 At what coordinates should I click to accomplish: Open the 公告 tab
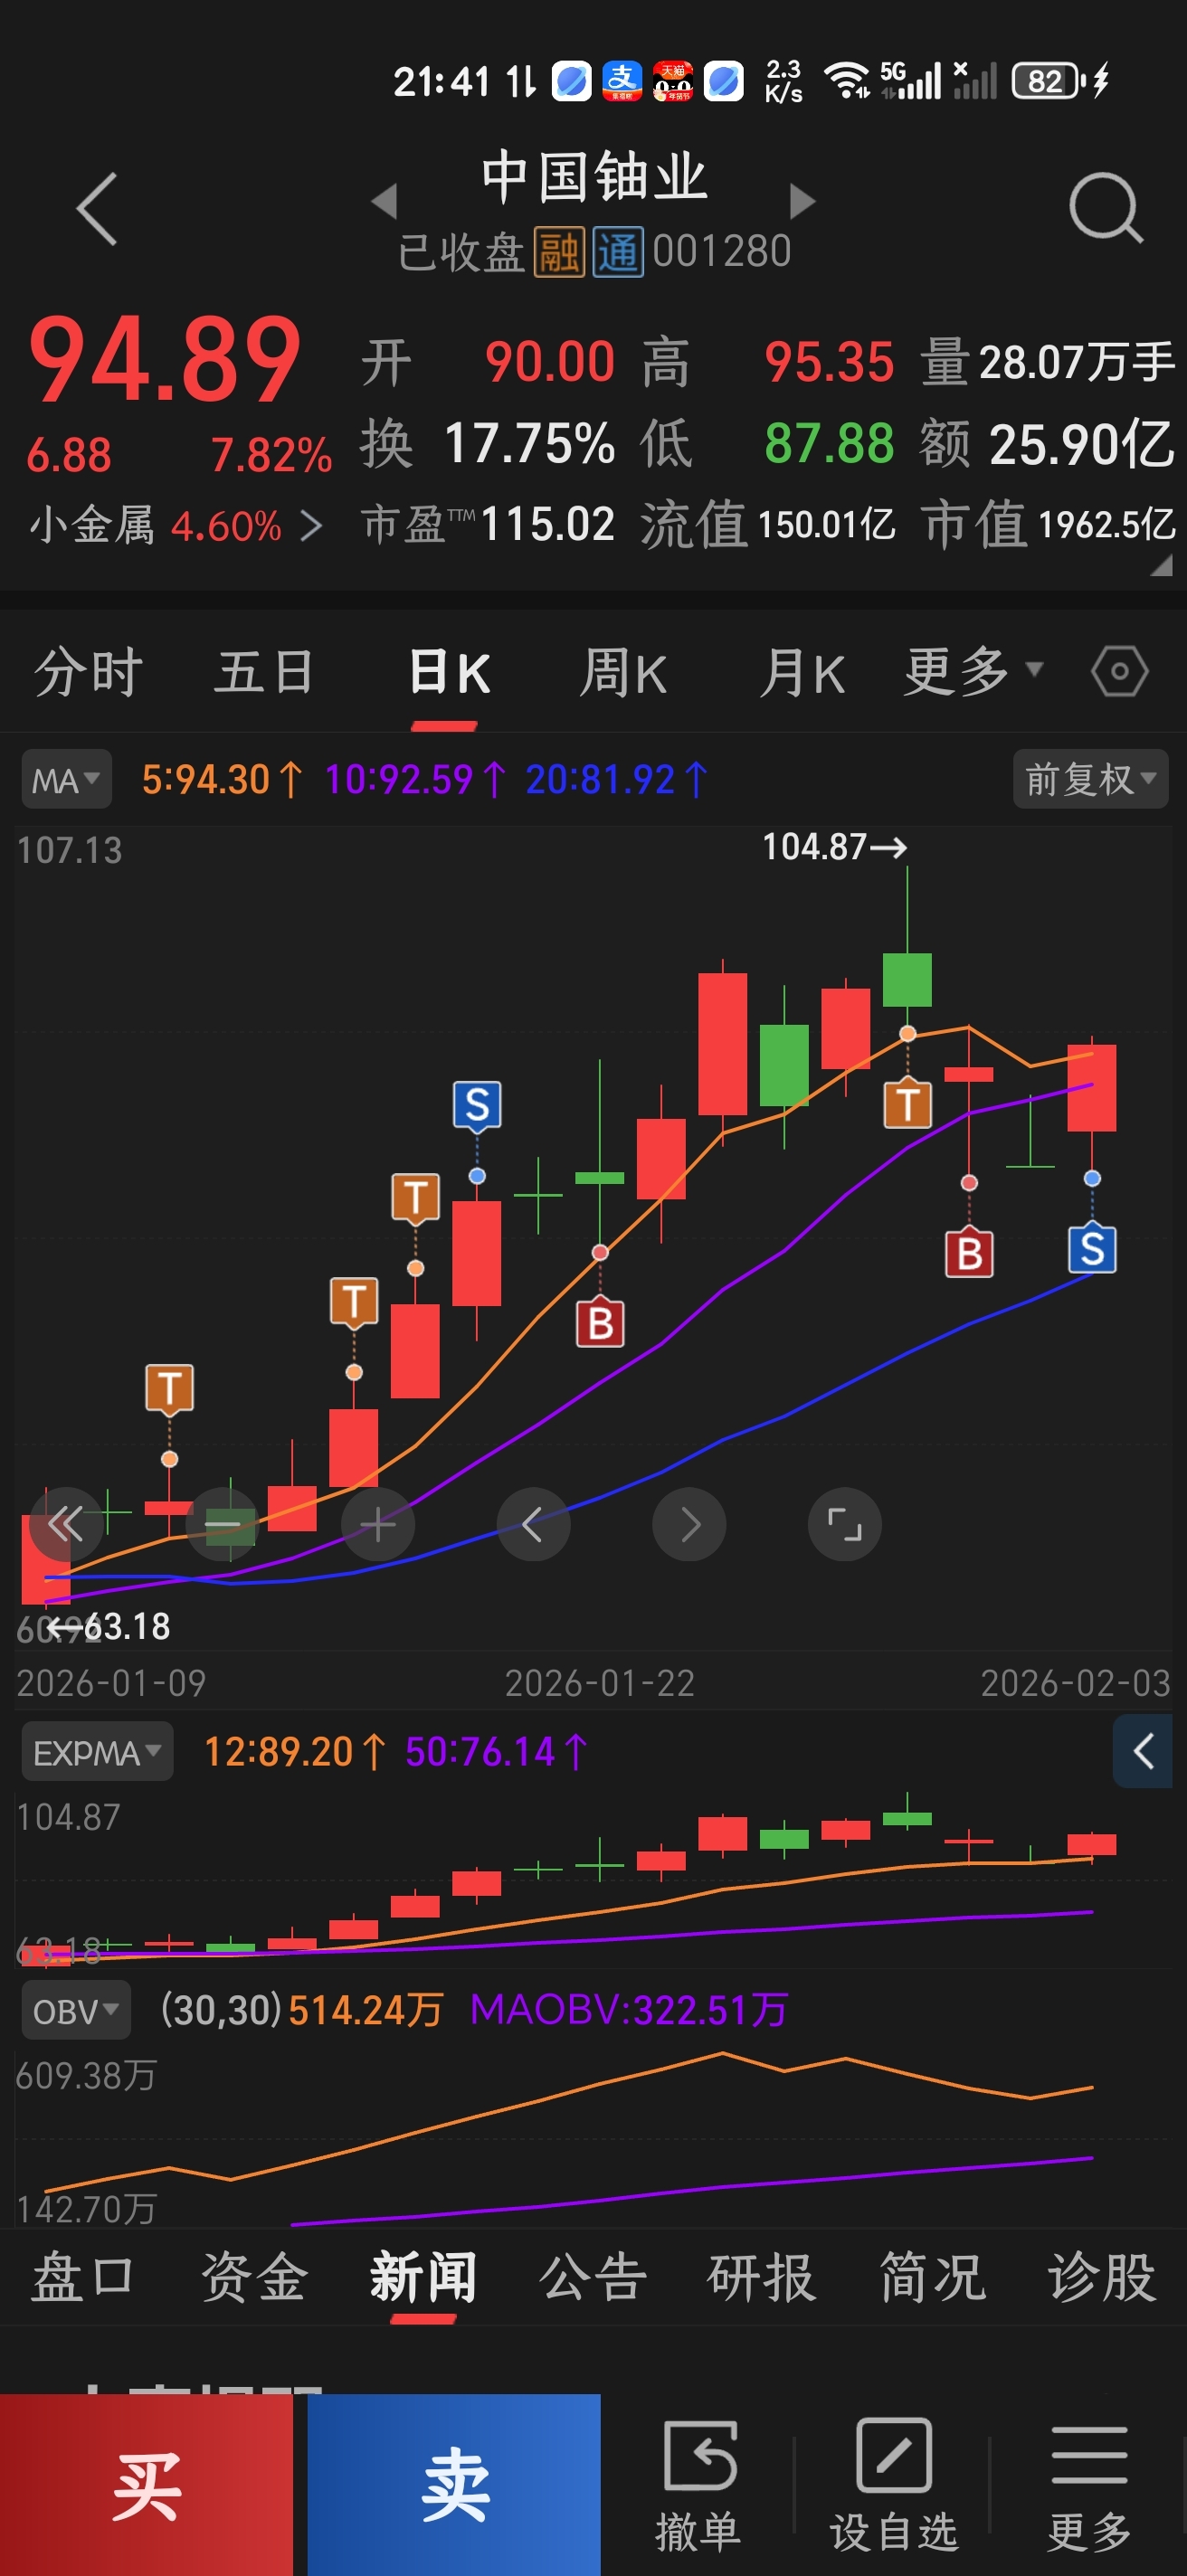[x=593, y=2277]
